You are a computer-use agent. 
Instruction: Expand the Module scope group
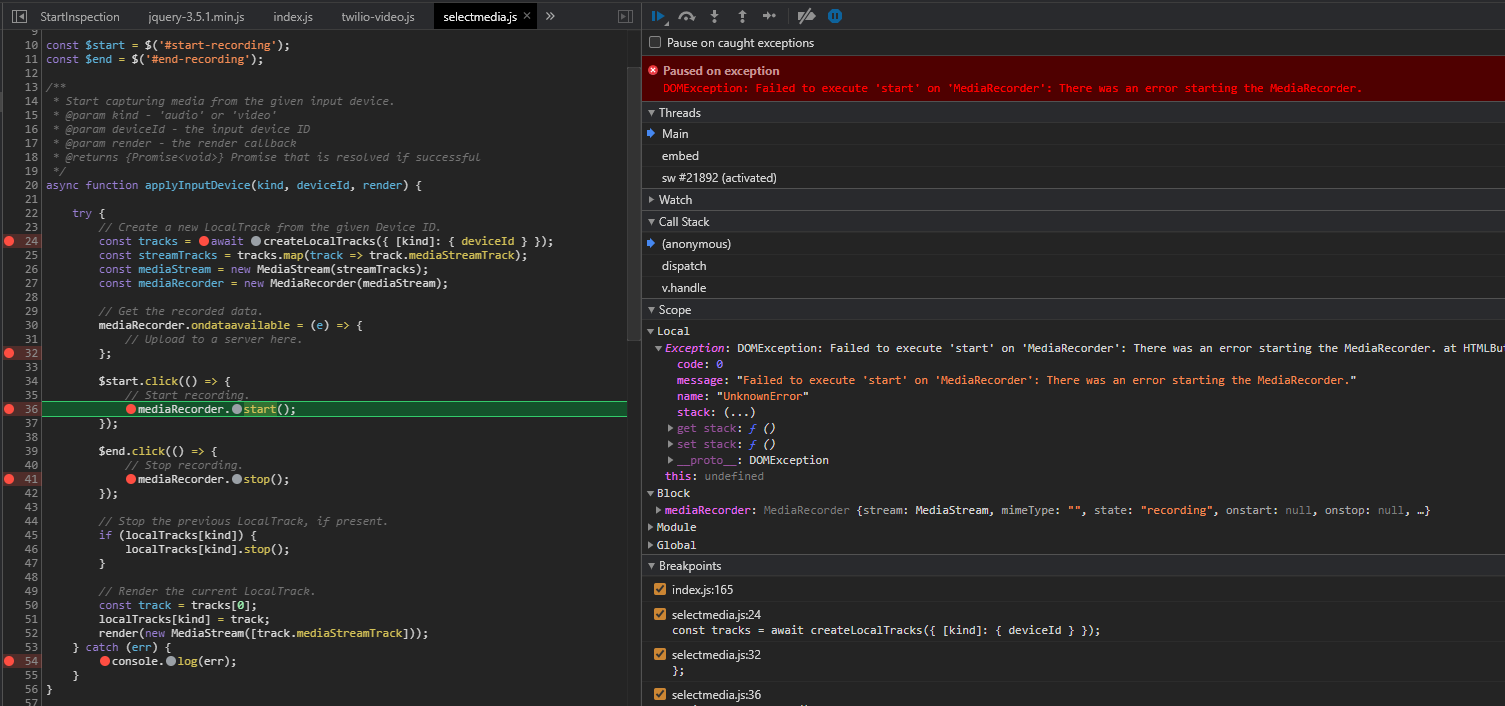coord(650,527)
